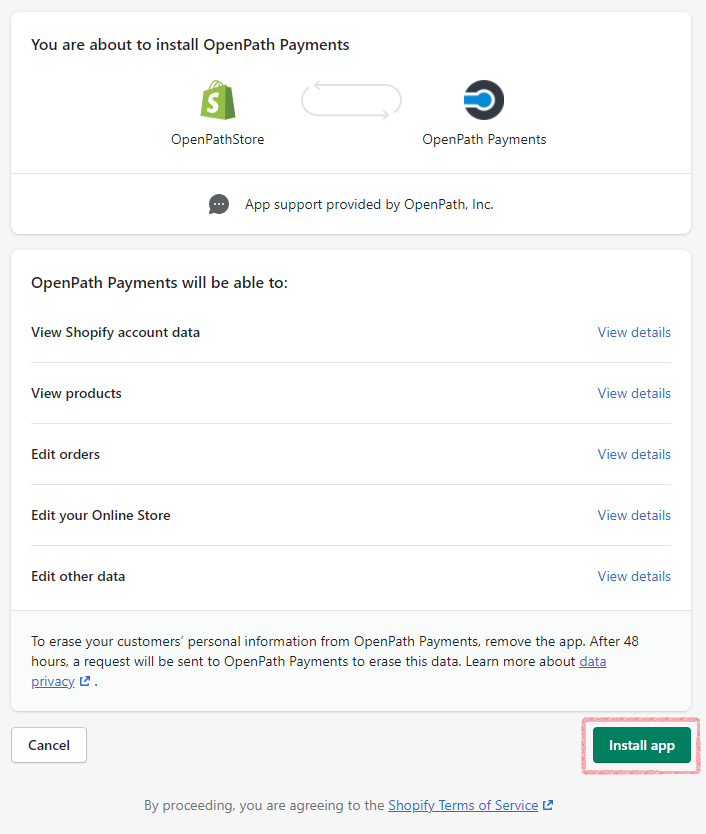
Task: Click the green Shopify bag logo
Action: (218, 100)
